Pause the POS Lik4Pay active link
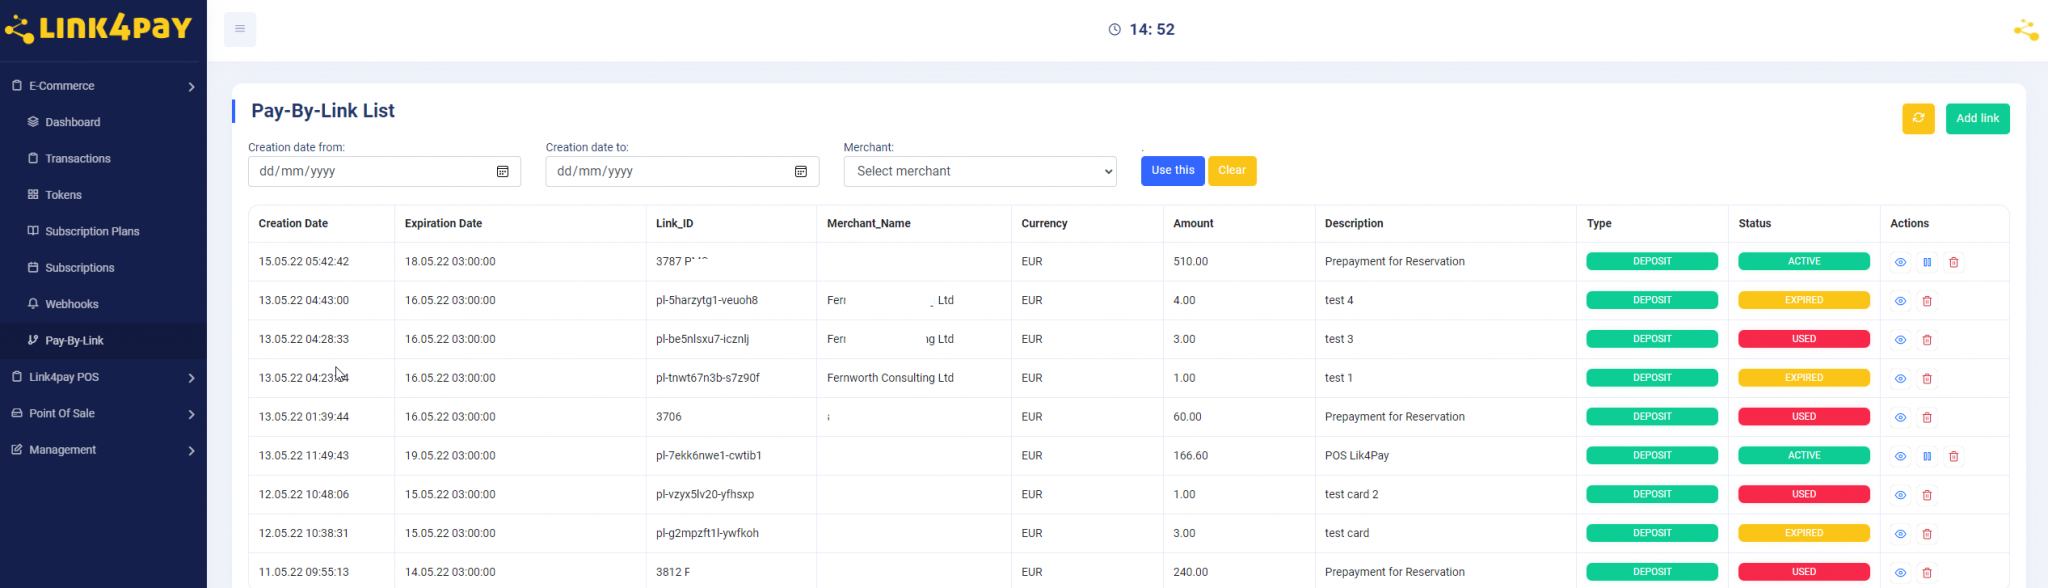Viewport: 2048px width, 588px height. 1927,456
